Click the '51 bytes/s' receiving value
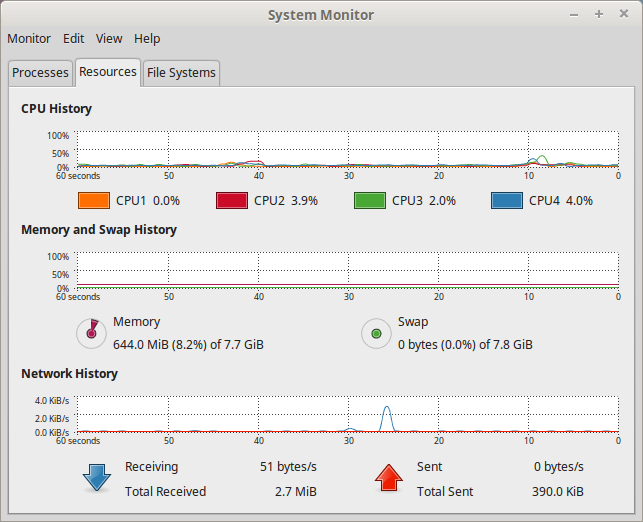Image resolution: width=643 pixels, height=522 pixels. (x=288, y=467)
